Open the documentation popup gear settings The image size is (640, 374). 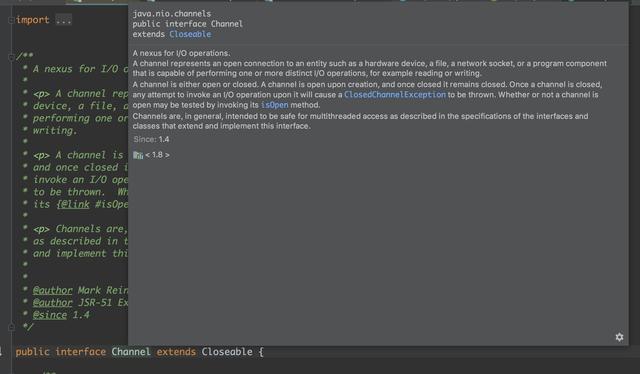[x=619, y=337]
